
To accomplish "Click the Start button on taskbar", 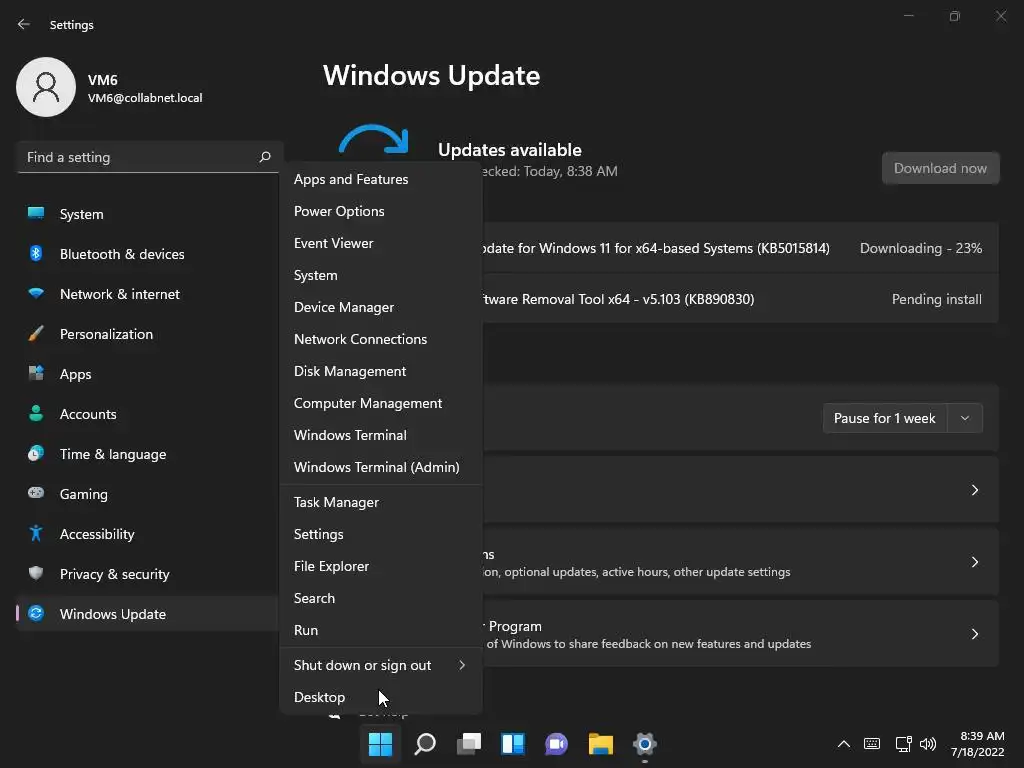I will tap(380, 744).
